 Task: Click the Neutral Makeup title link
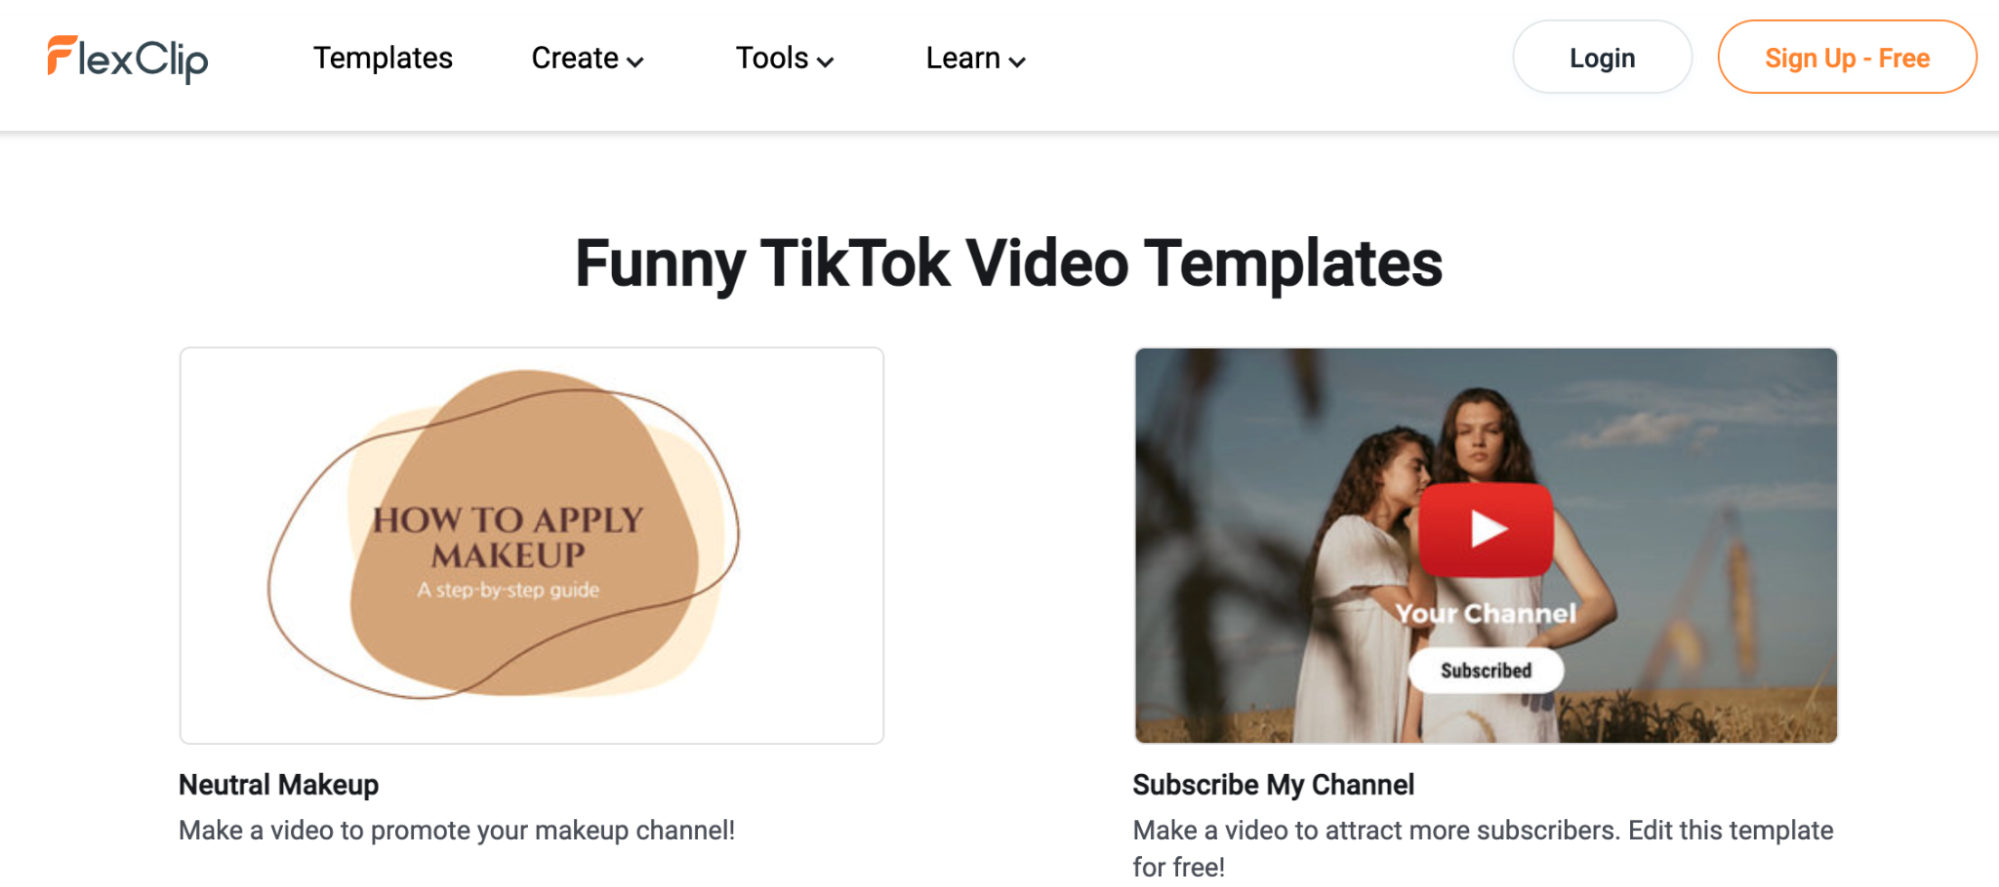pos(279,785)
